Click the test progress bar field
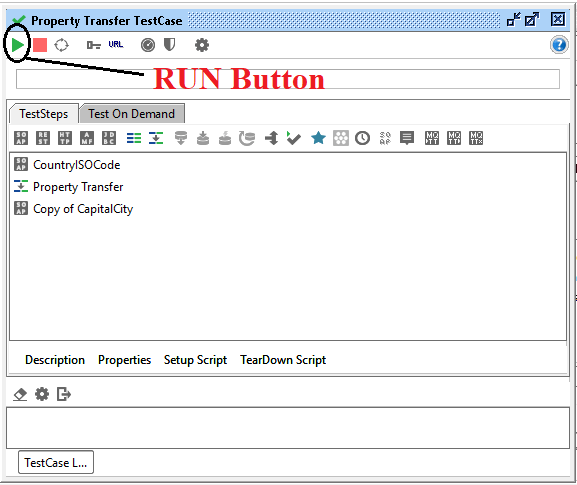Viewport: 577px width, 485px height. tap(288, 79)
